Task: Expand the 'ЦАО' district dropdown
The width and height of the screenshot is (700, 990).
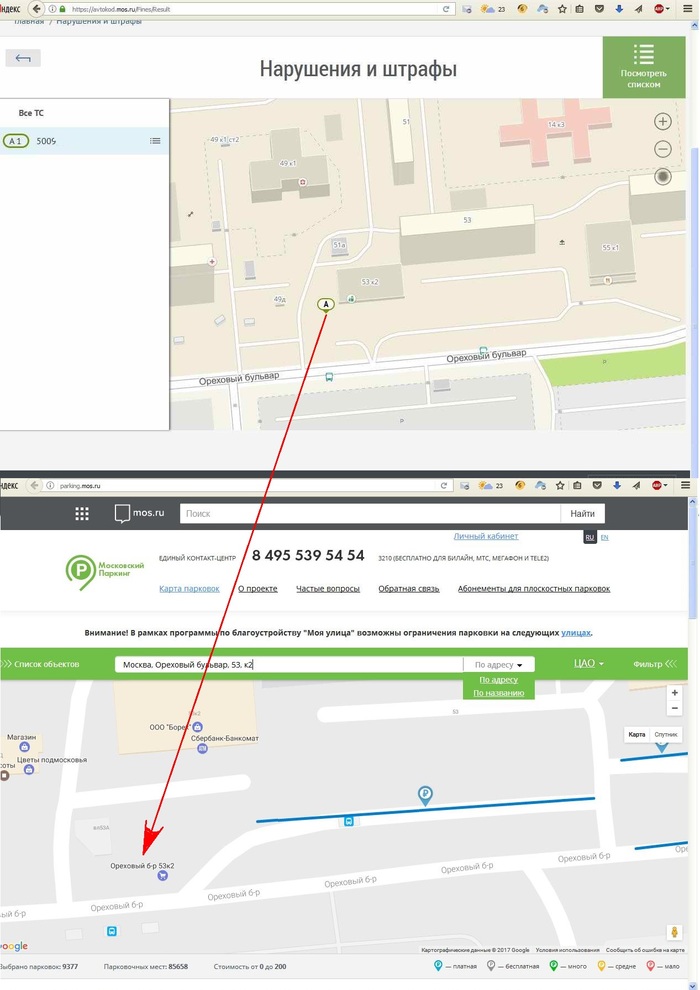Action: tap(589, 663)
